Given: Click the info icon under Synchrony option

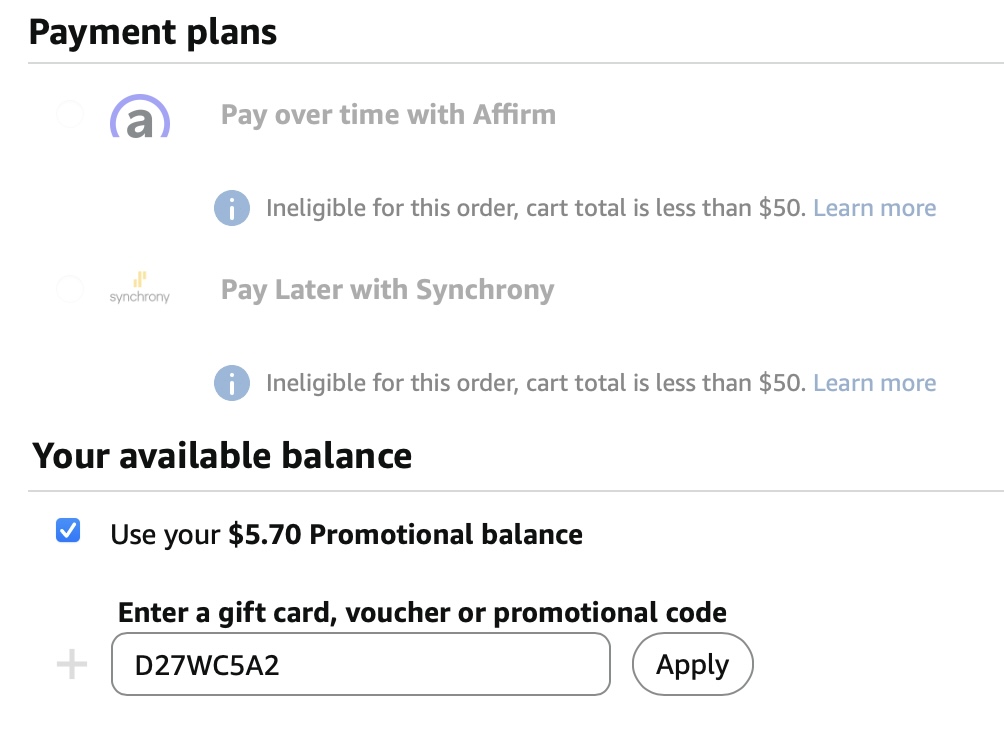Looking at the screenshot, I should click(x=232, y=383).
